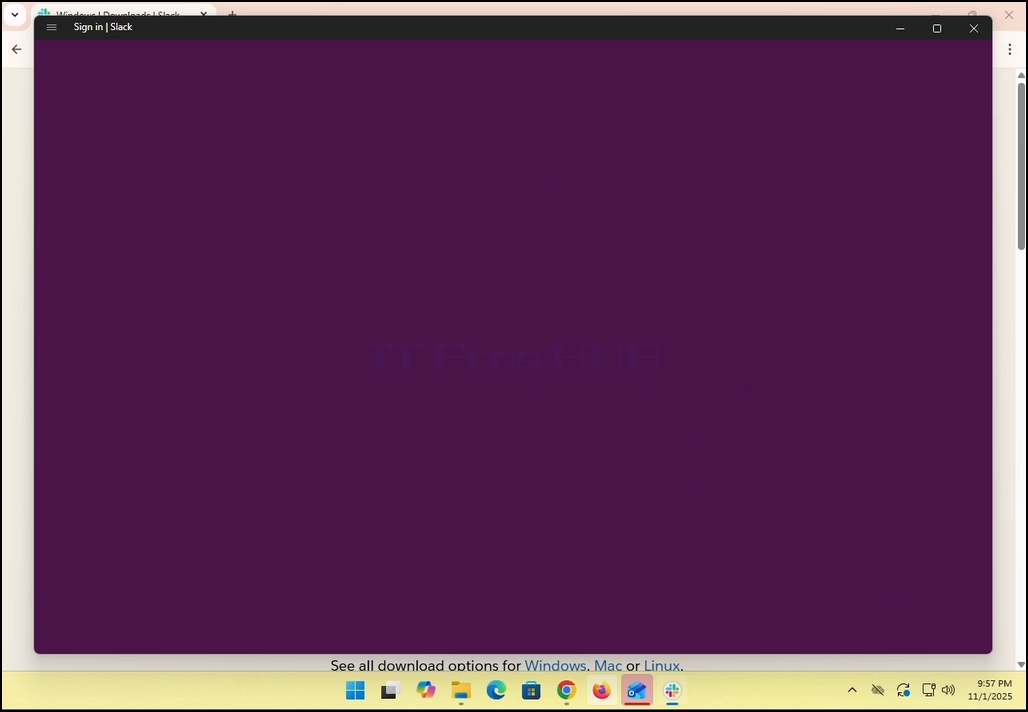
Task: Launch Copilot from the taskbar
Action: pos(426,690)
